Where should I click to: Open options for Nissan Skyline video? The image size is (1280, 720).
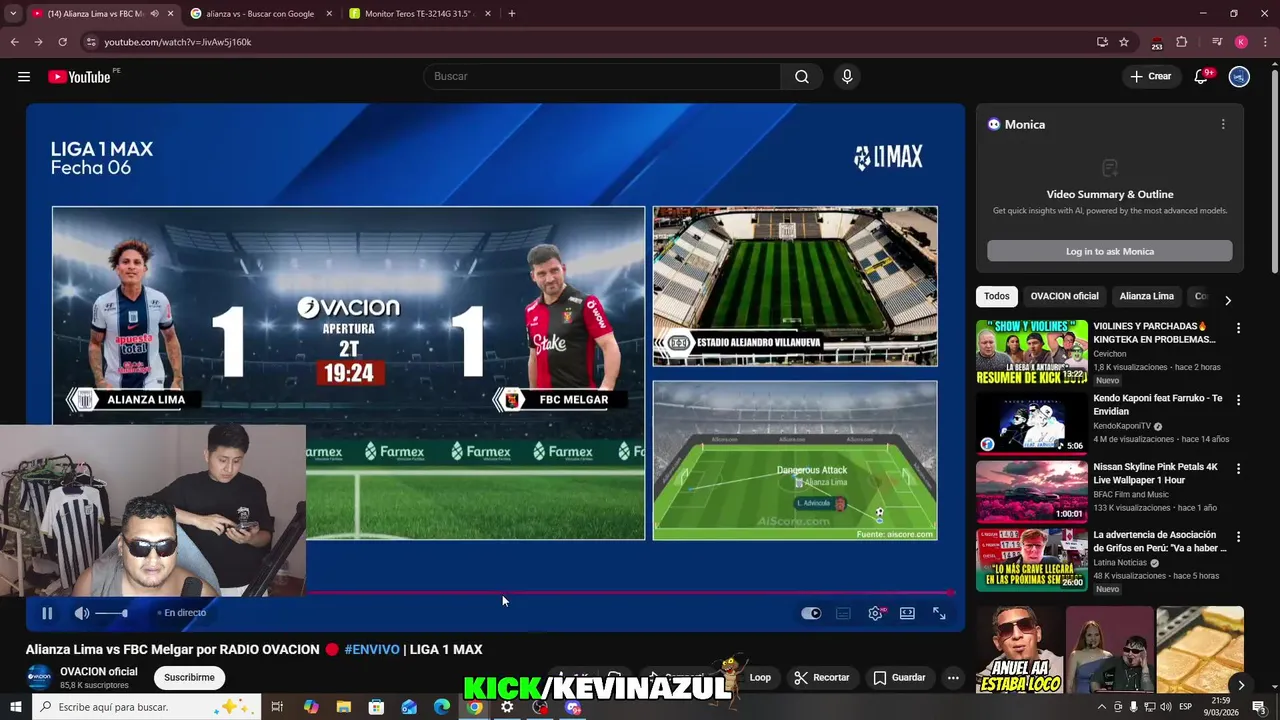1238,468
